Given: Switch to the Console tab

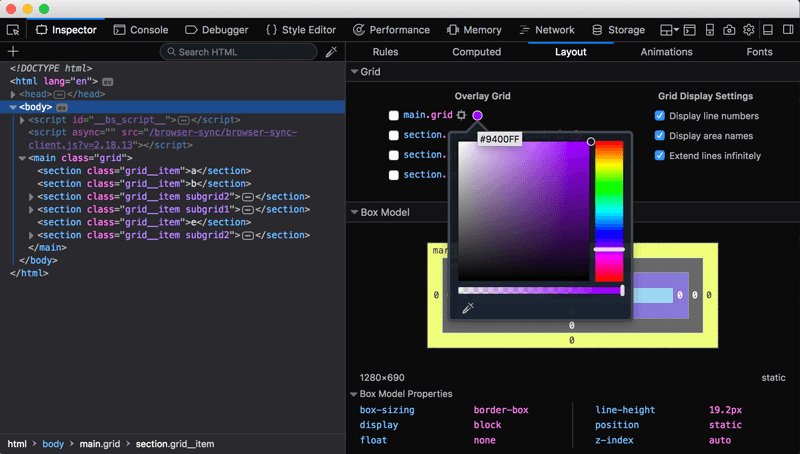Looking at the screenshot, I should click(x=141, y=30).
